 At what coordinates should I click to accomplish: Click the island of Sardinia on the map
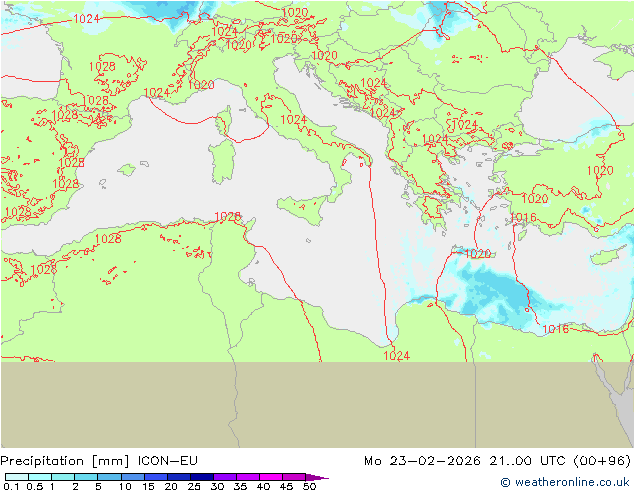click(x=222, y=161)
